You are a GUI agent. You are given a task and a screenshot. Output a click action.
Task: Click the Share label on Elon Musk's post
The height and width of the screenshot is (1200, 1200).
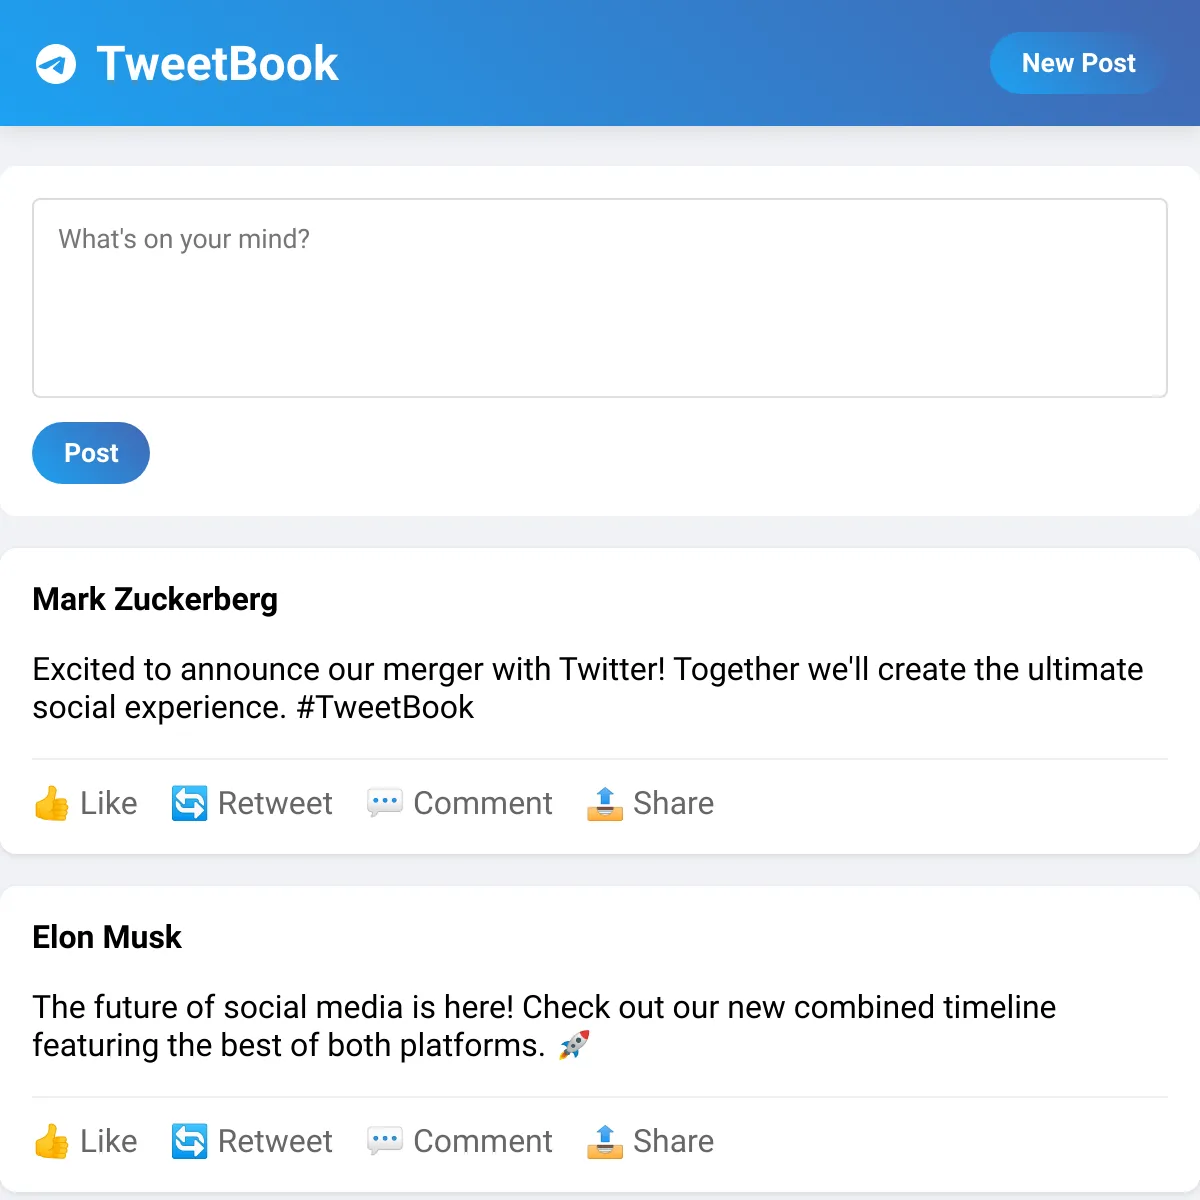pos(674,1141)
